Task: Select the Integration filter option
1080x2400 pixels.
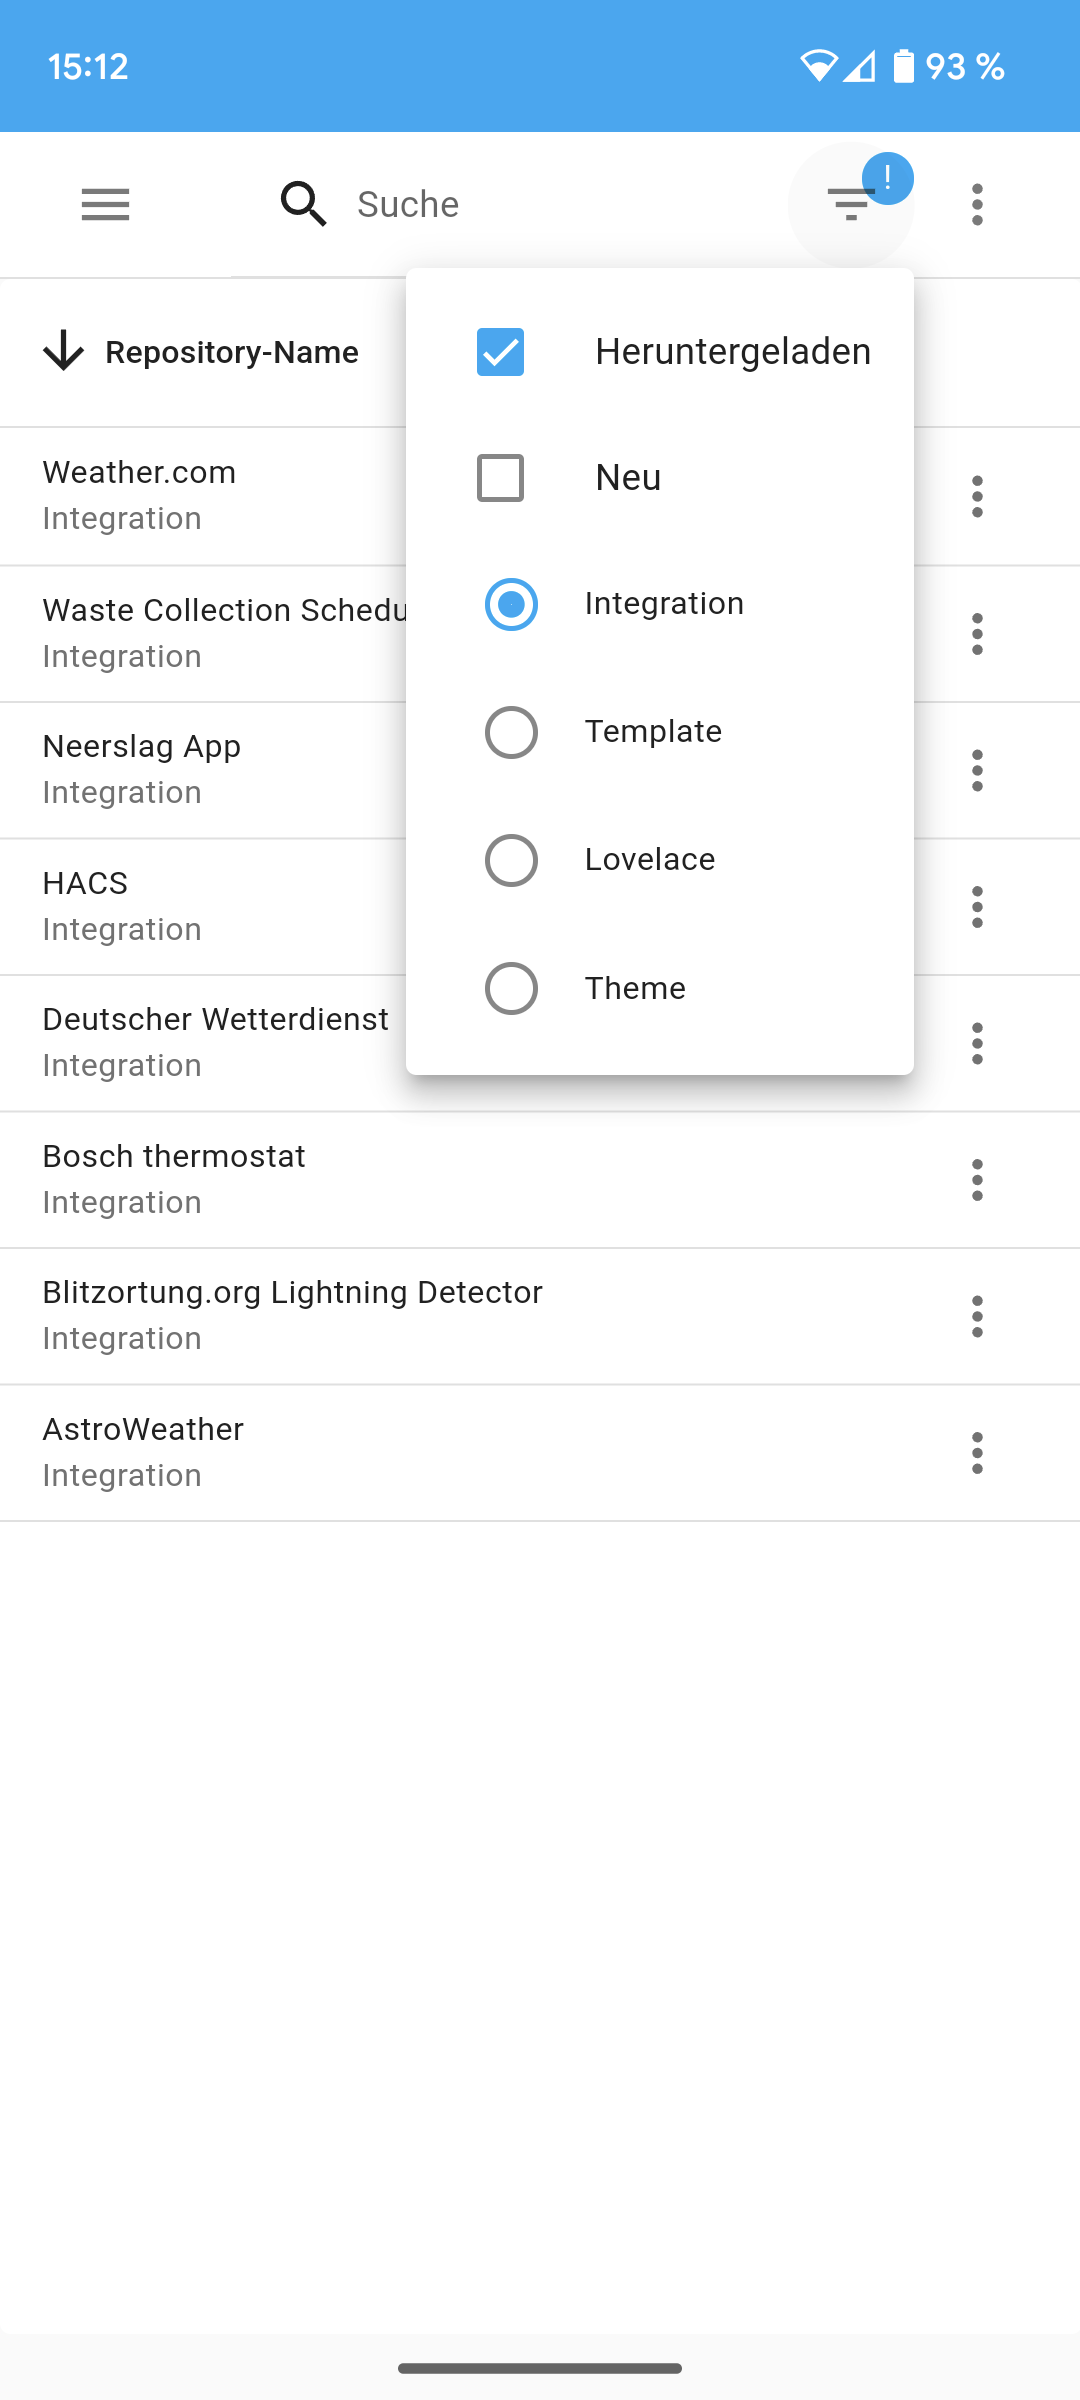Action: 511,604
